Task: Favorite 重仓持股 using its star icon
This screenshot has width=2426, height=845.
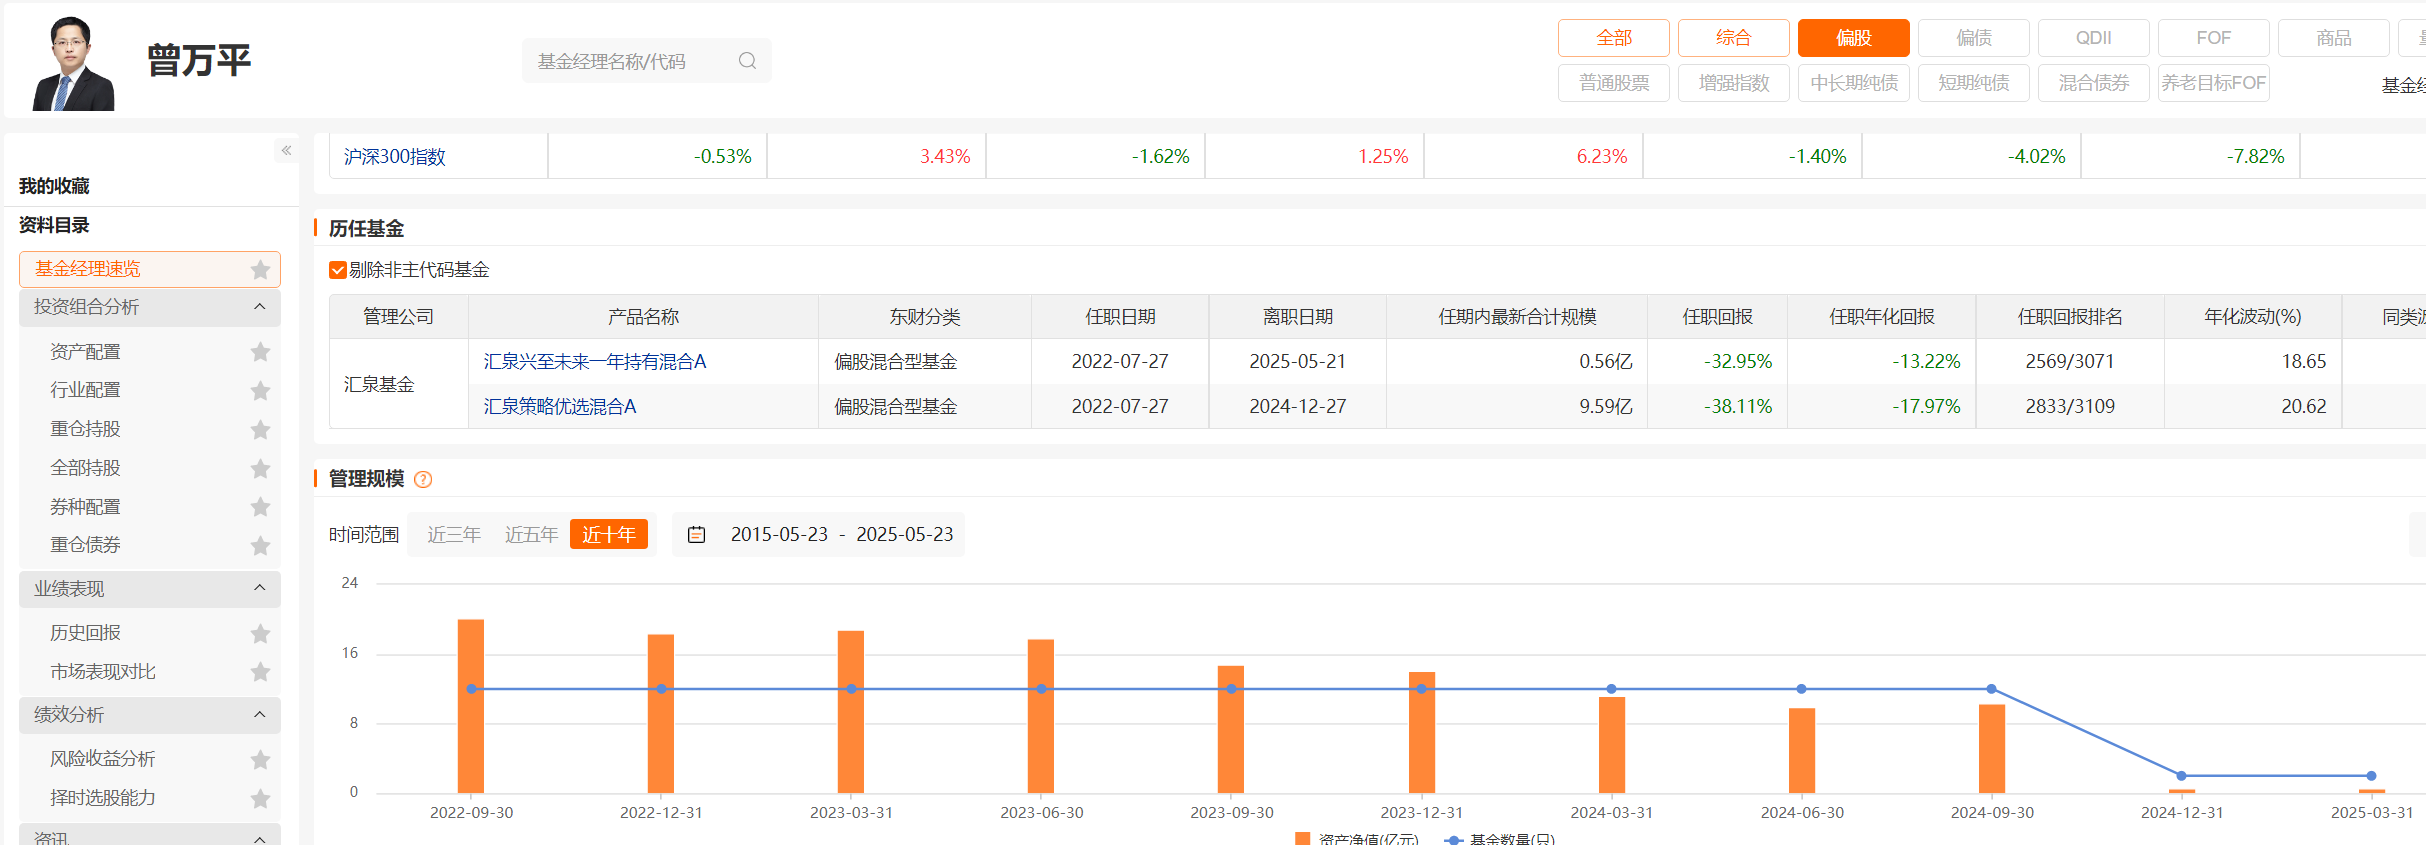Action: tap(260, 429)
